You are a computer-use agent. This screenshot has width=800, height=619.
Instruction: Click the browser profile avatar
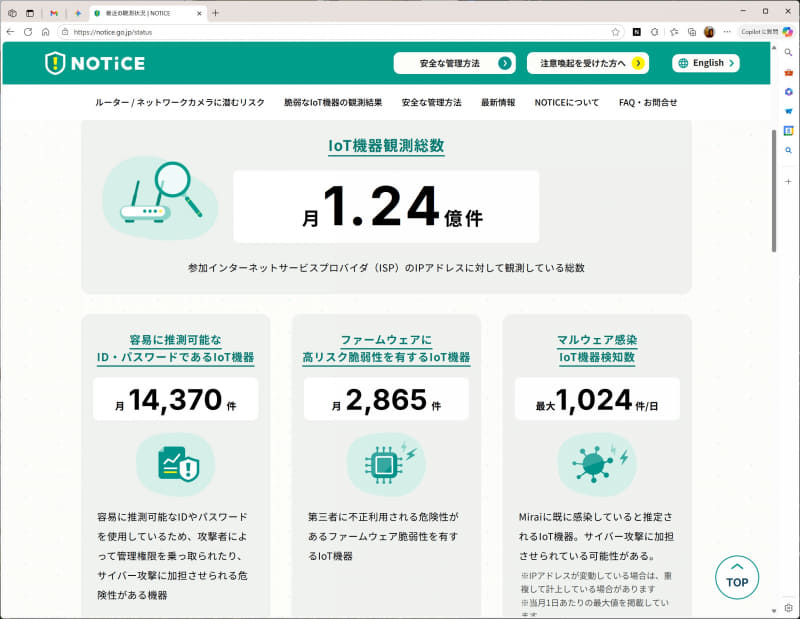708,31
